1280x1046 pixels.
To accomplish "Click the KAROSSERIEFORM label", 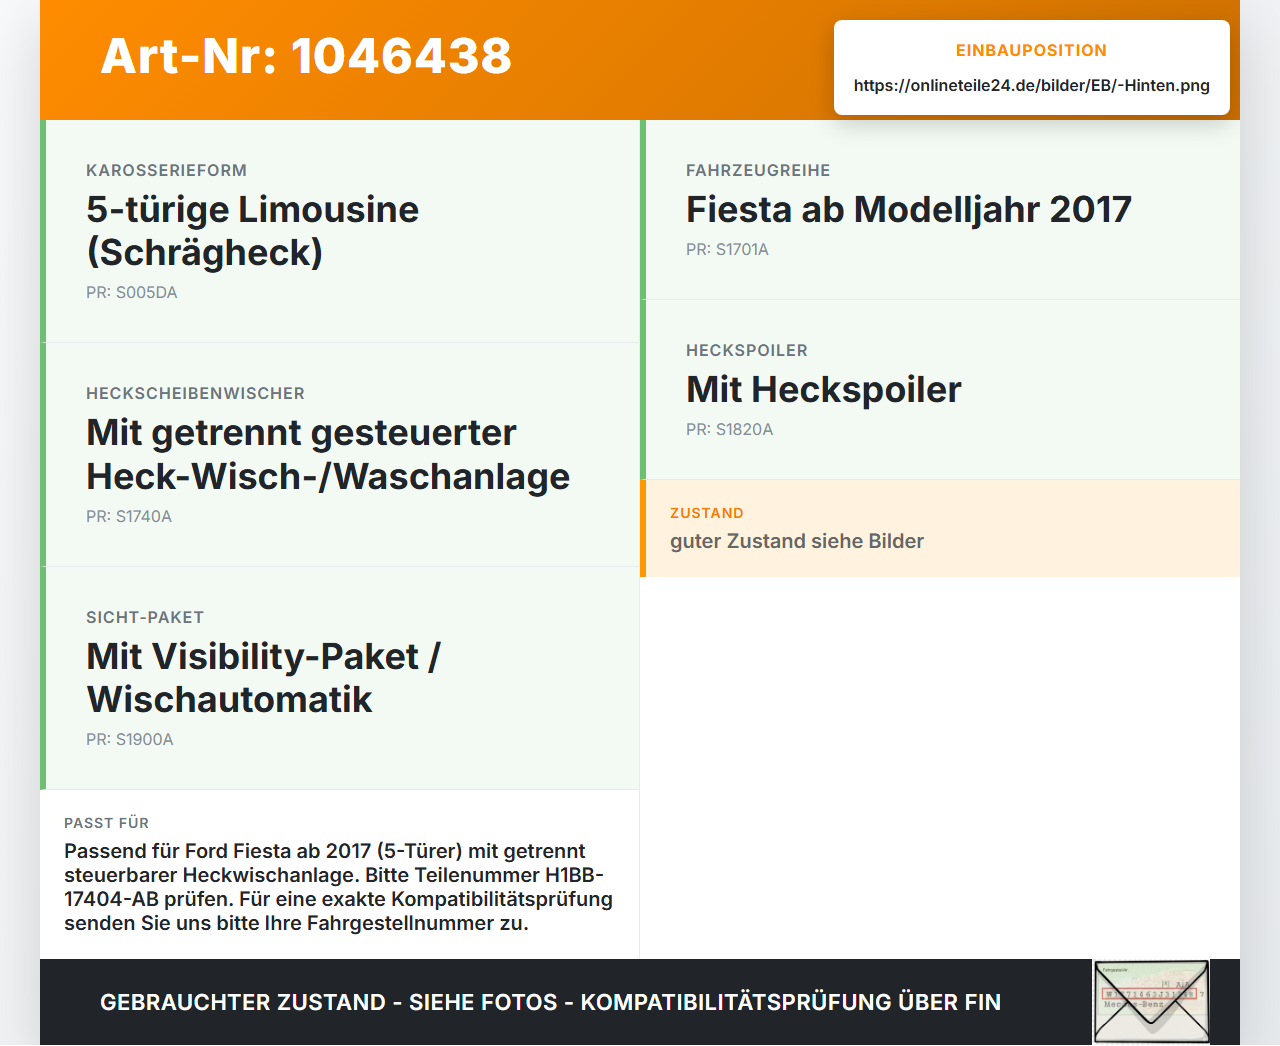I will click(166, 170).
